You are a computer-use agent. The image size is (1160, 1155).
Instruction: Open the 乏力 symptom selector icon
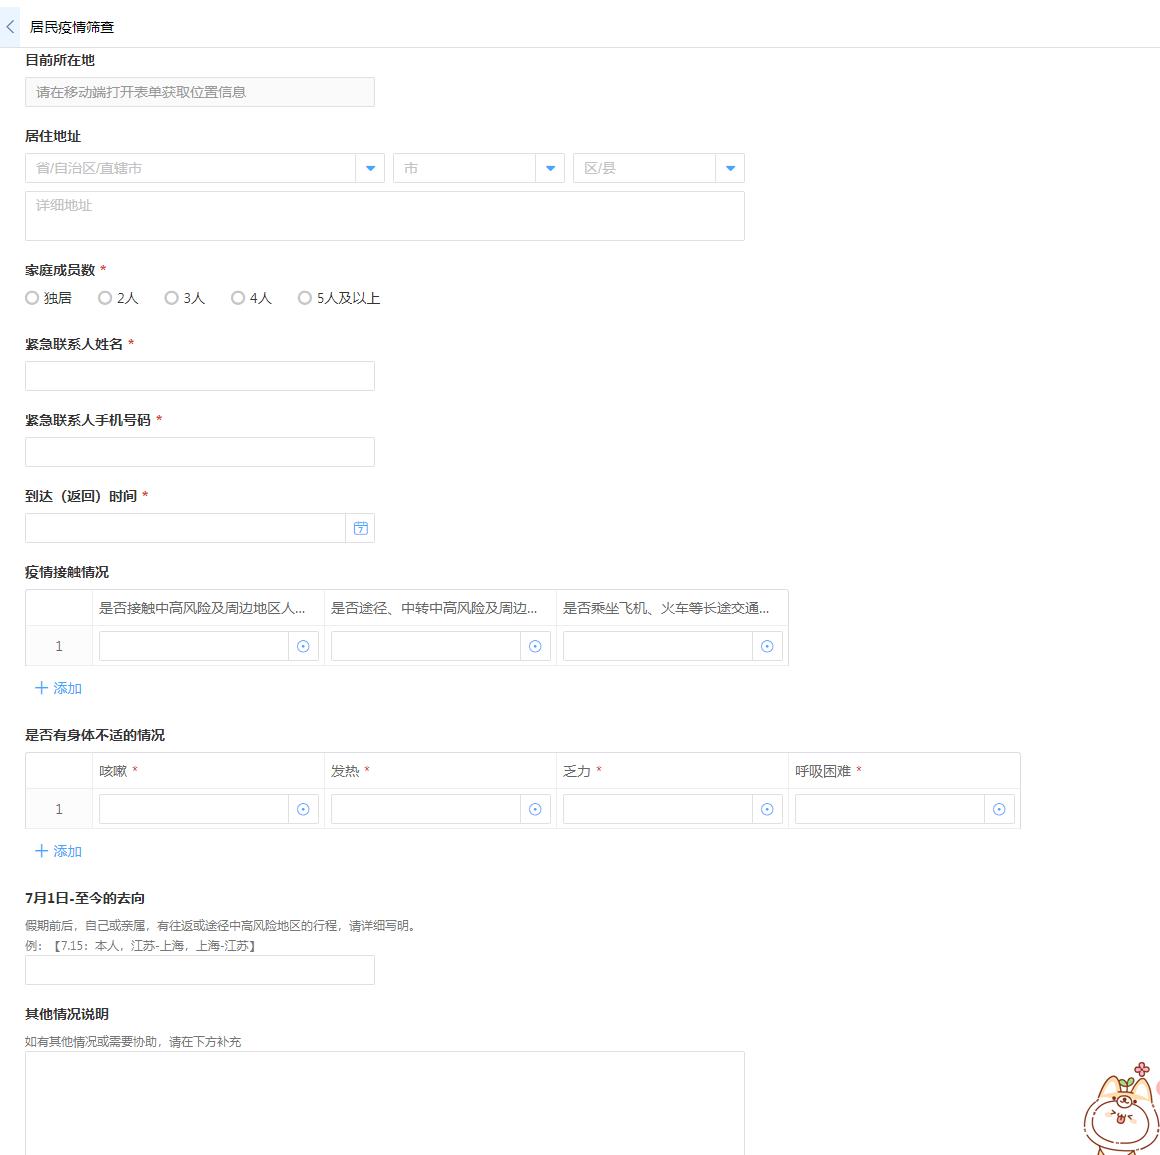[x=767, y=809]
